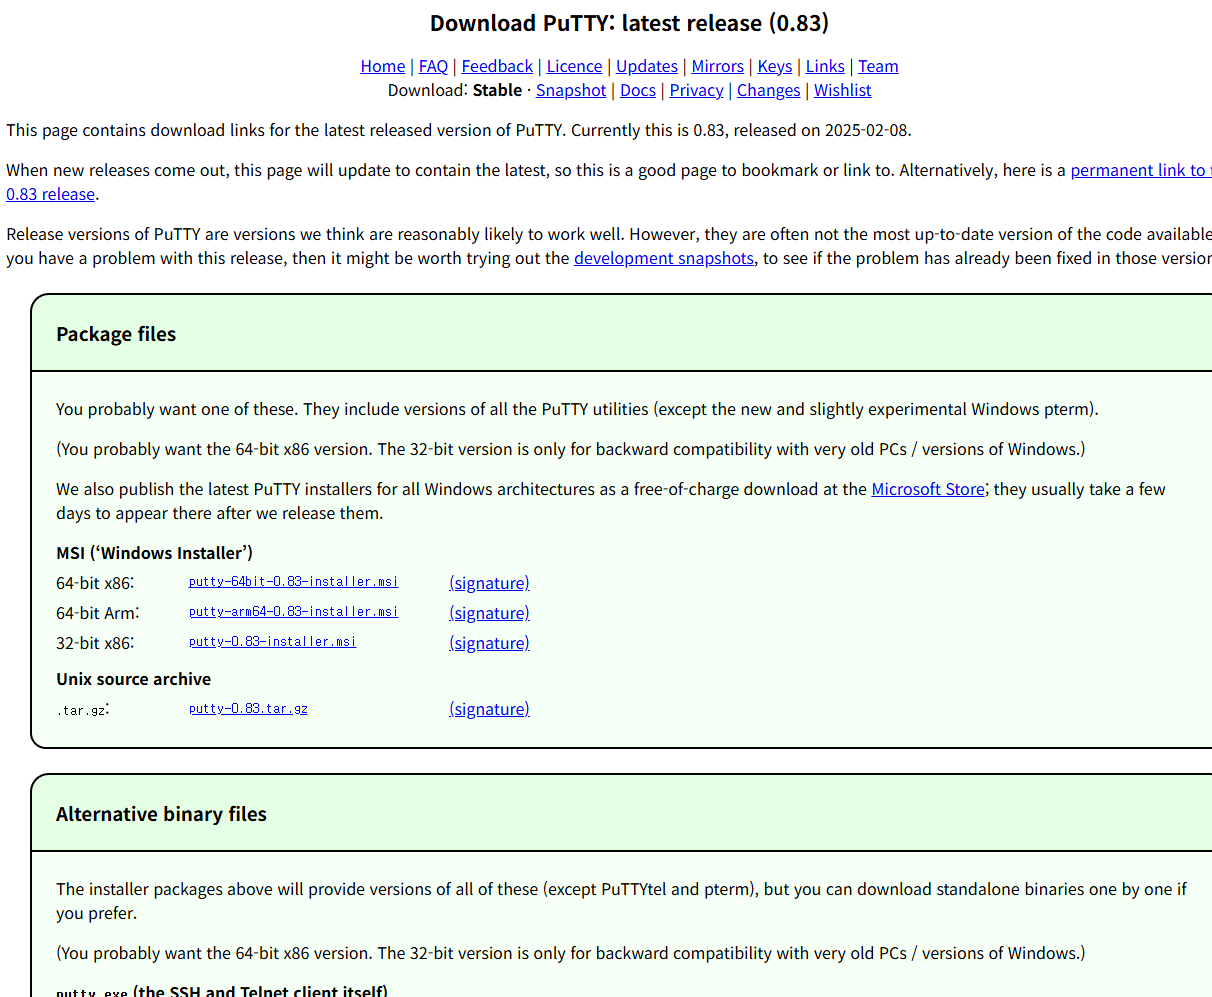This screenshot has width=1212, height=997.
Task: Open the Keys link
Action: (775, 66)
